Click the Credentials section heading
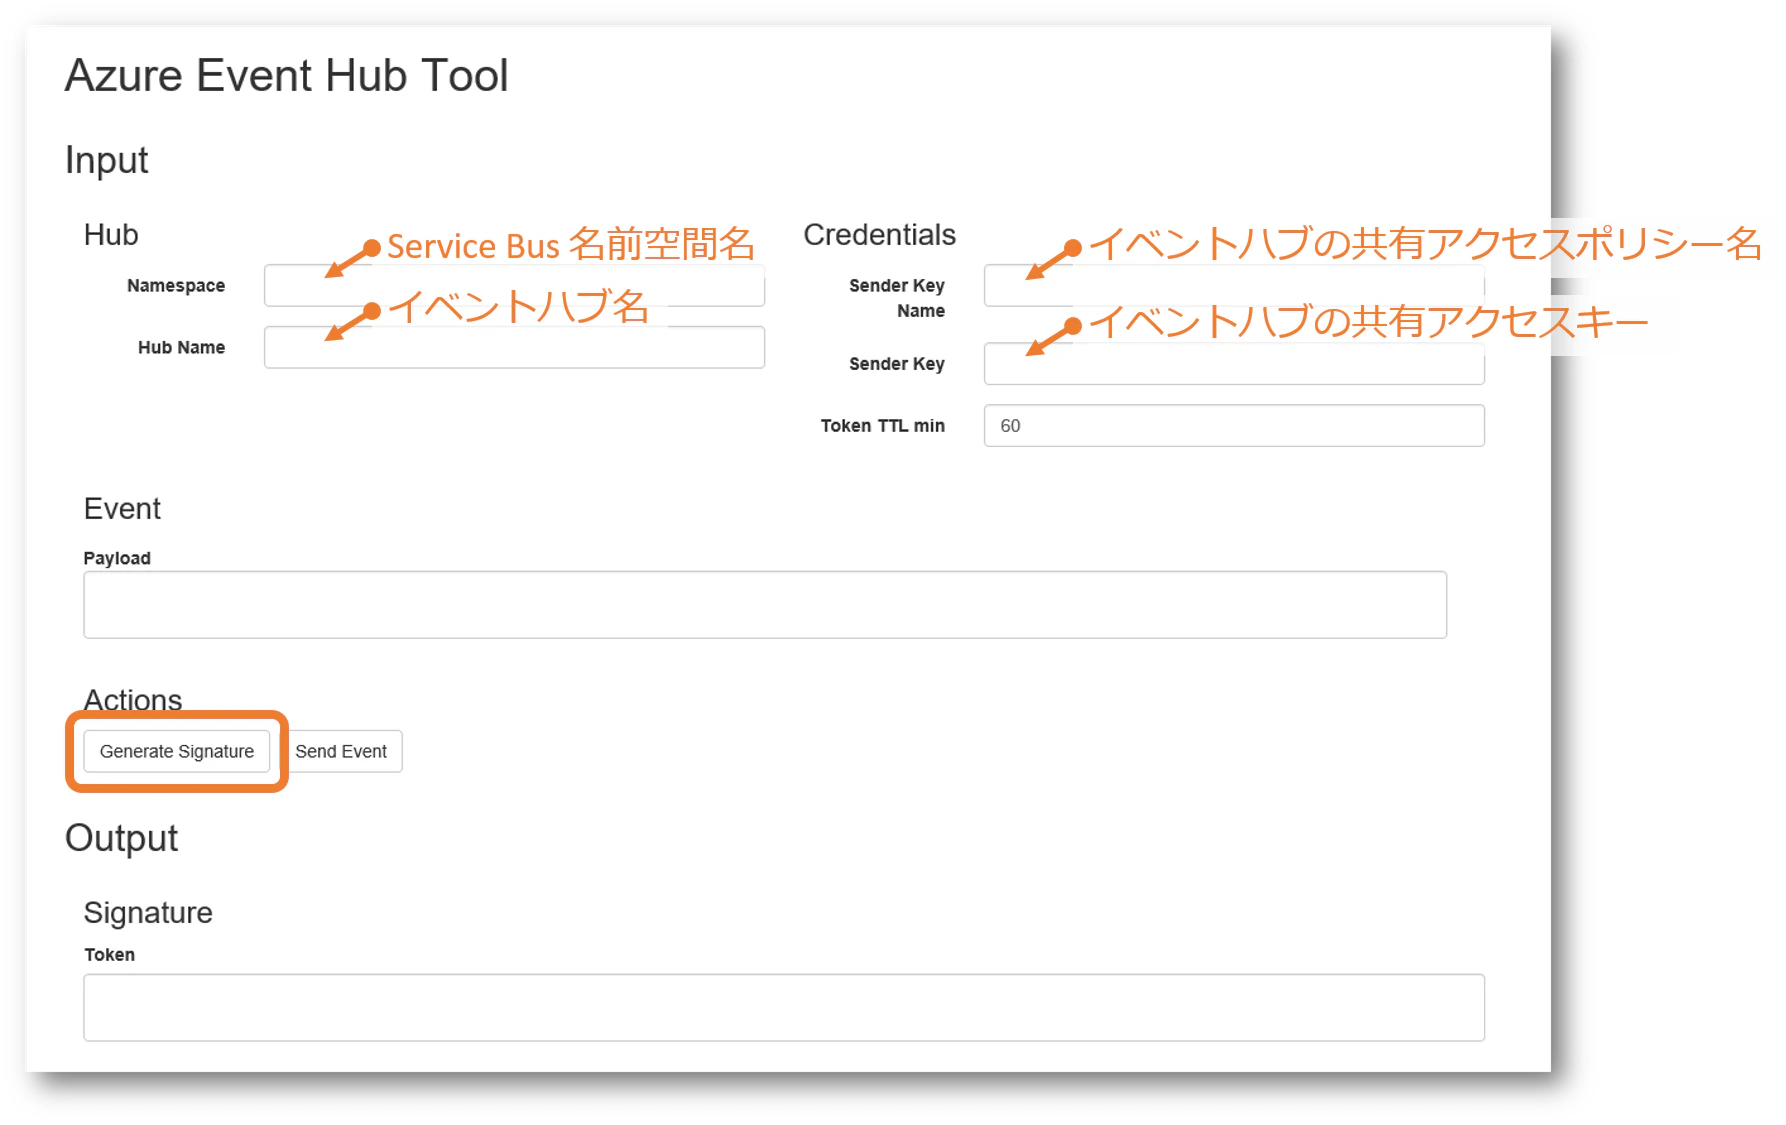1786x1125 pixels. click(880, 234)
